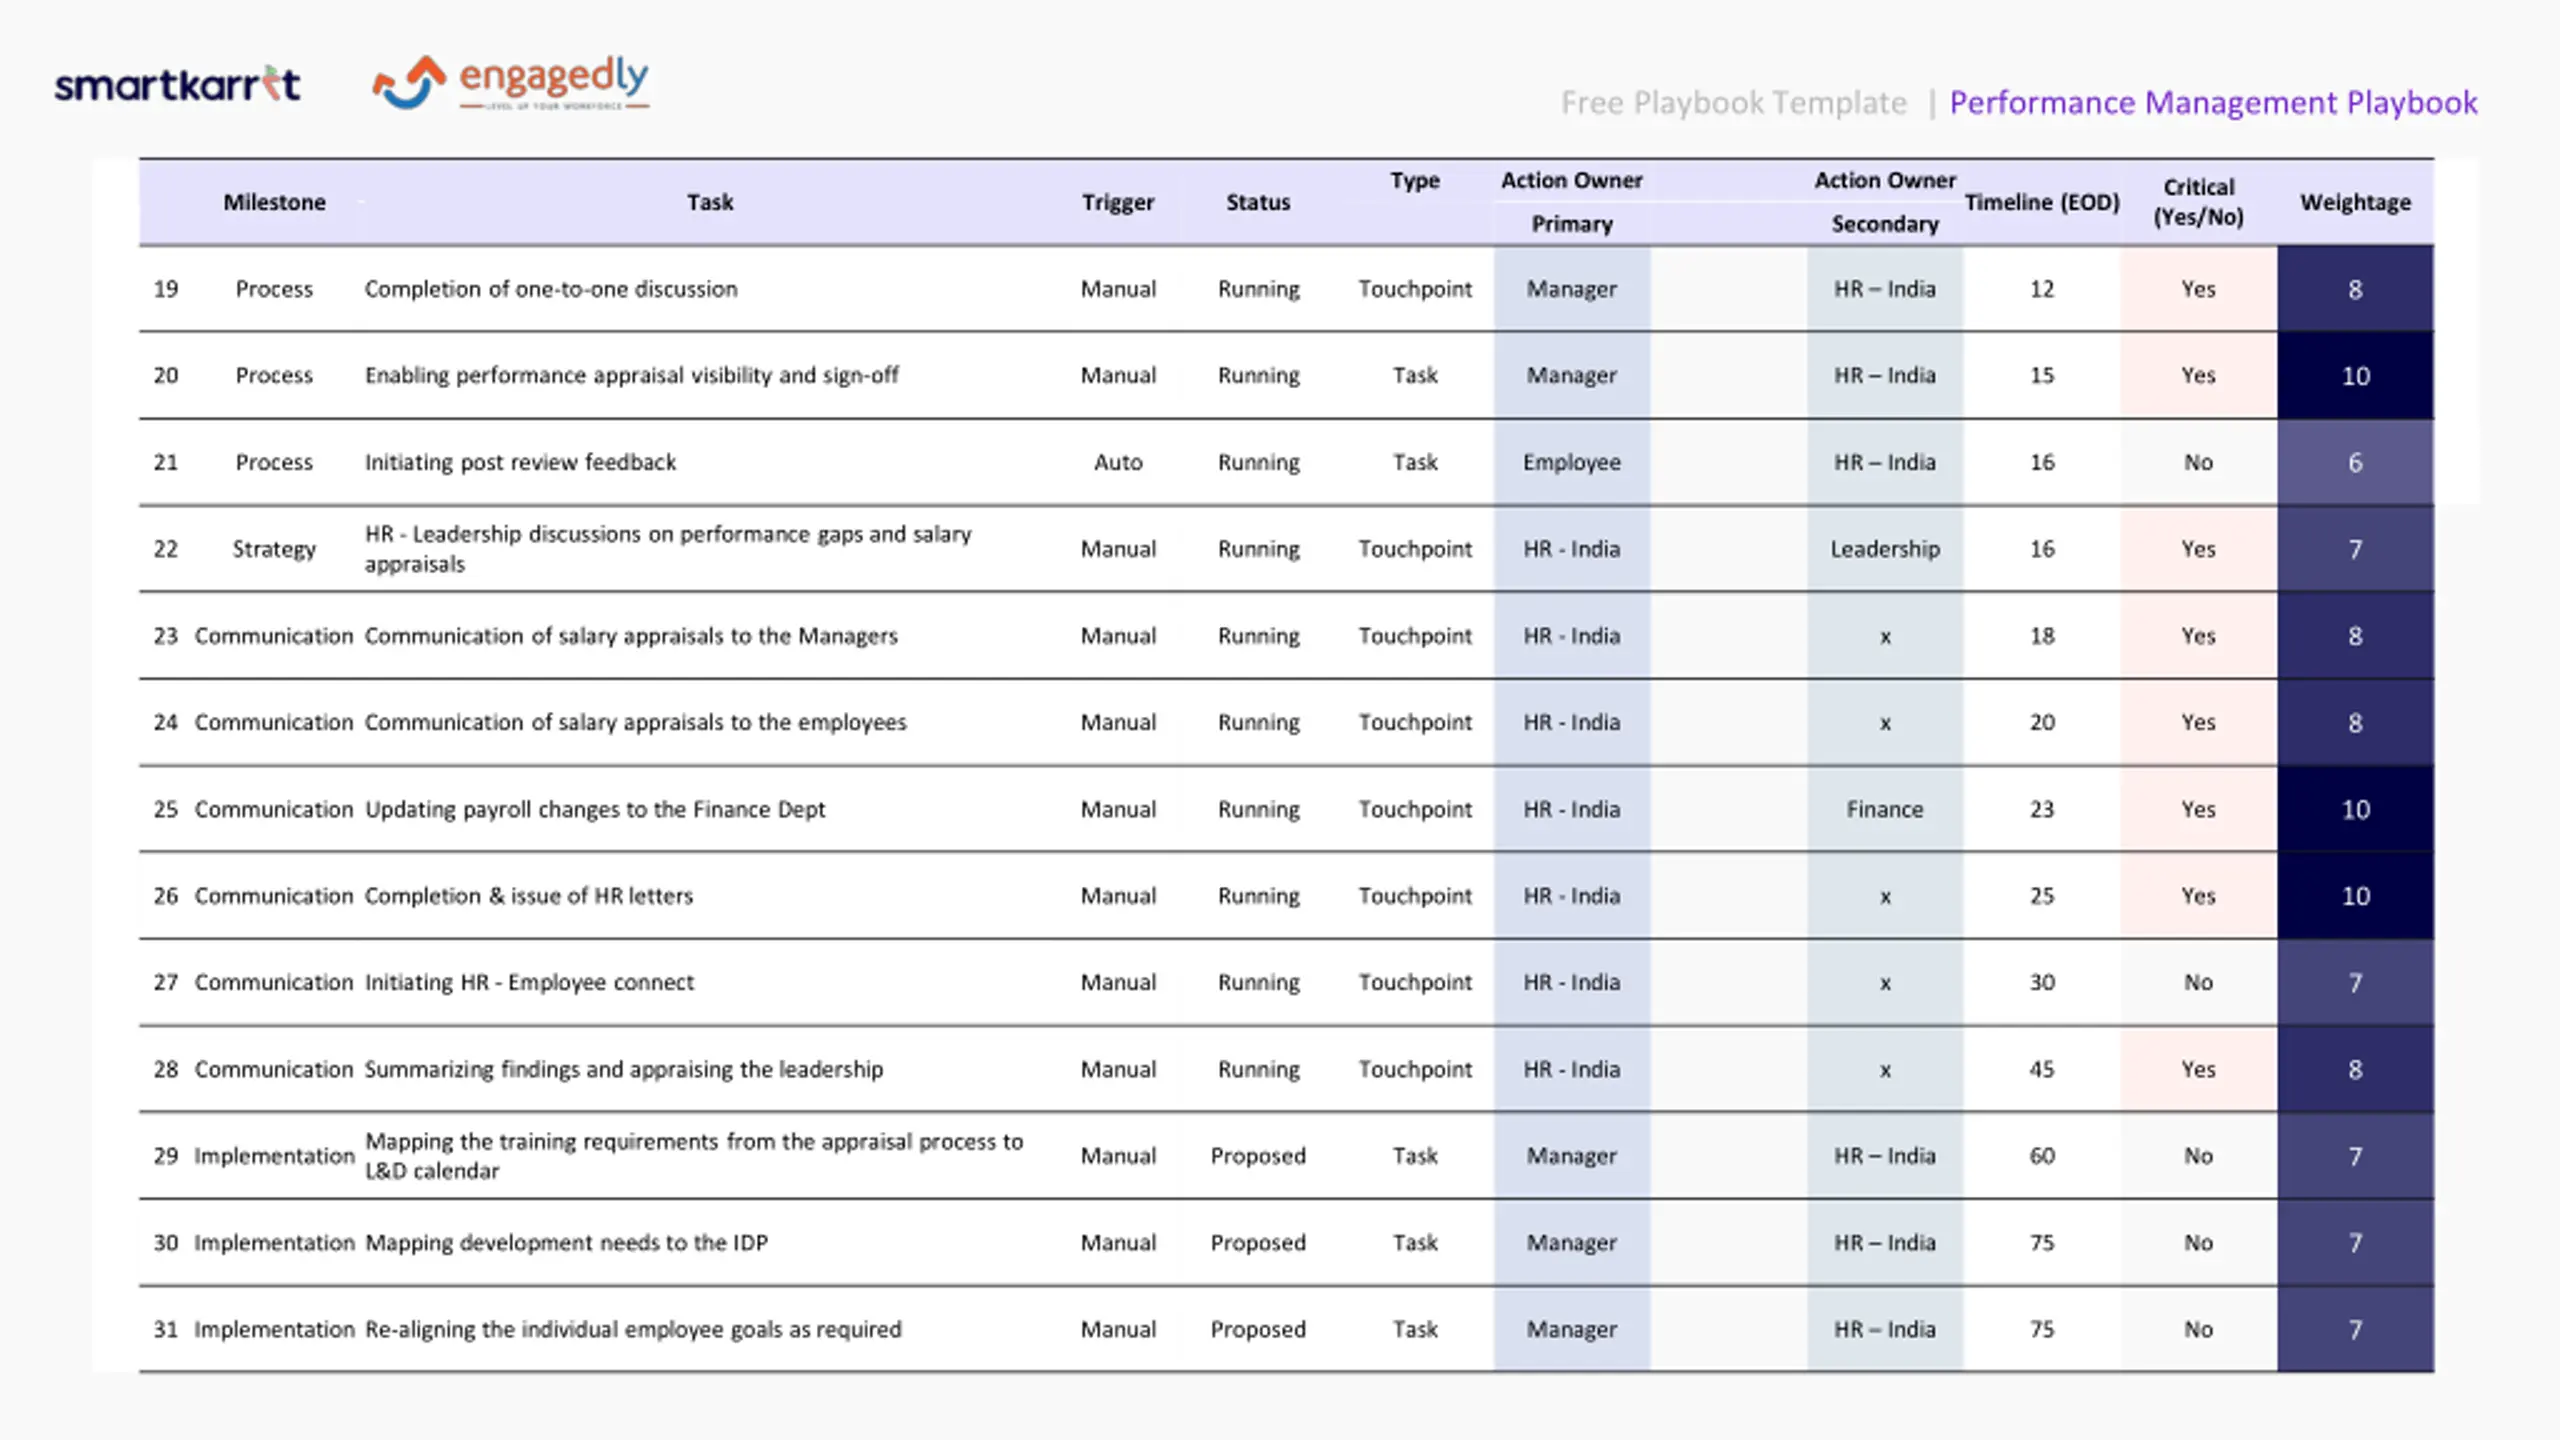This screenshot has width=2560, height=1440.
Task: Click 'Task' type cell in row 30
Action: click(x=1415, y=1242)
